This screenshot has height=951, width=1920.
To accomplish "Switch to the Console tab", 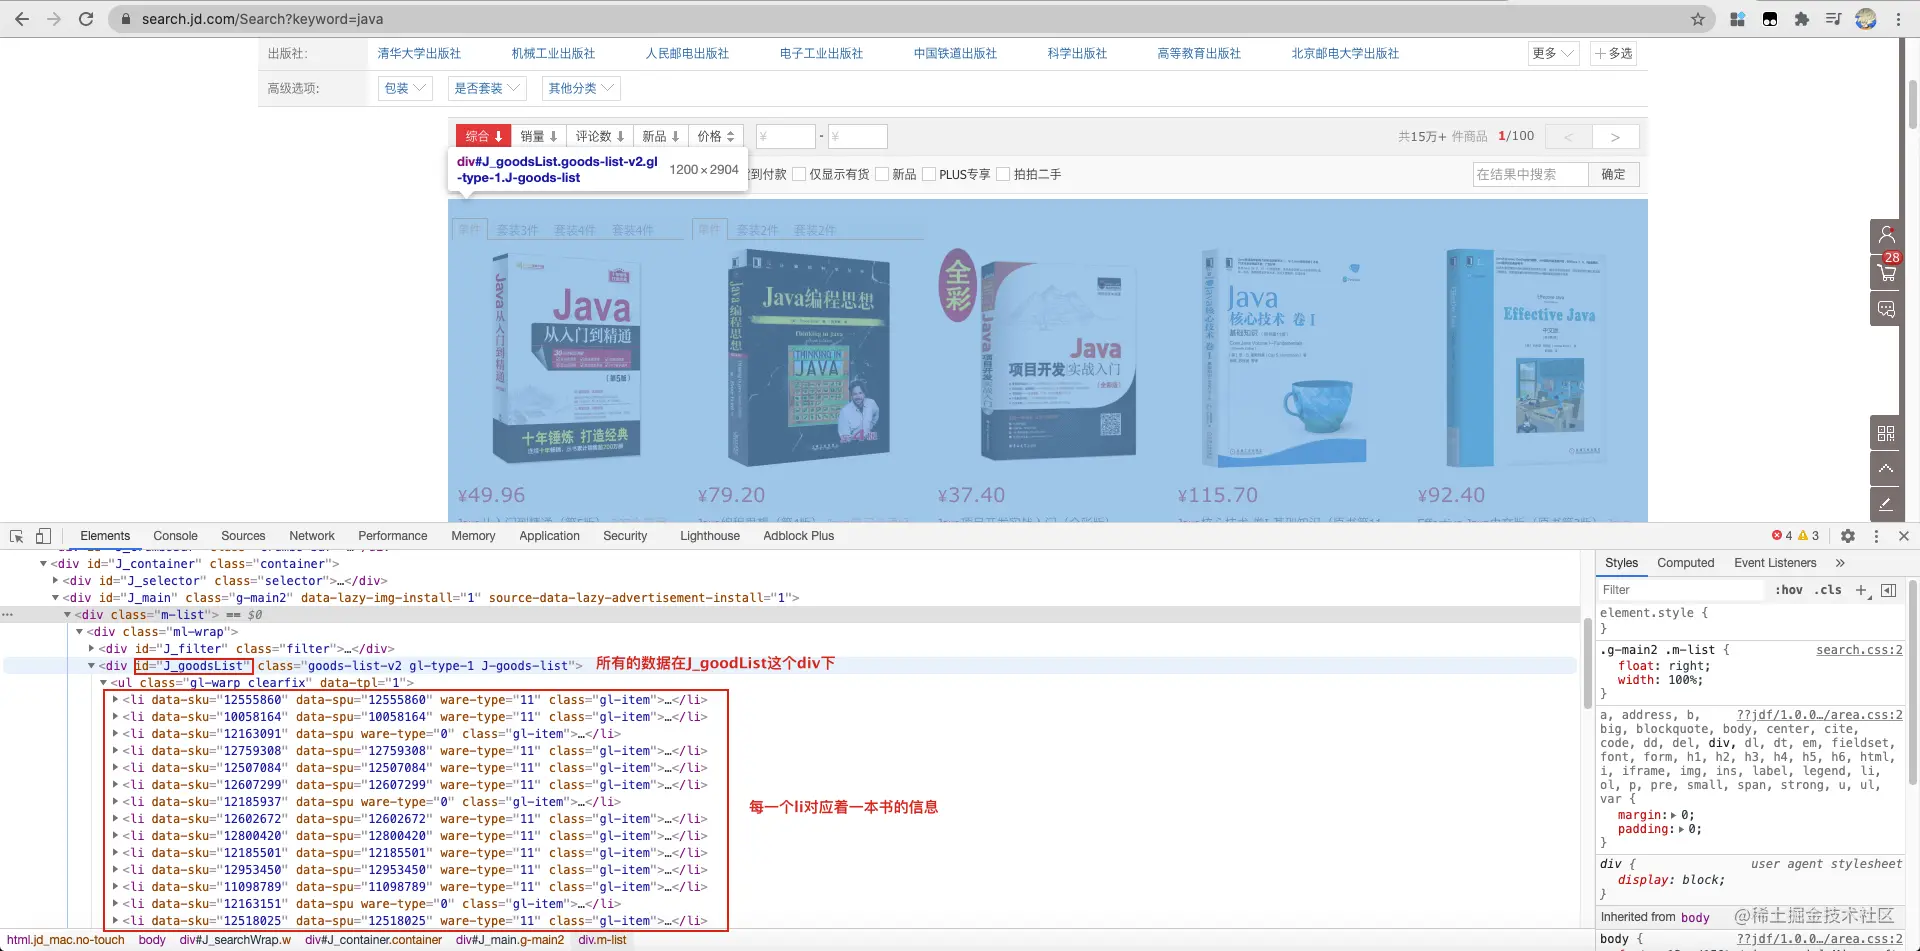I will [x=175, y=536].
